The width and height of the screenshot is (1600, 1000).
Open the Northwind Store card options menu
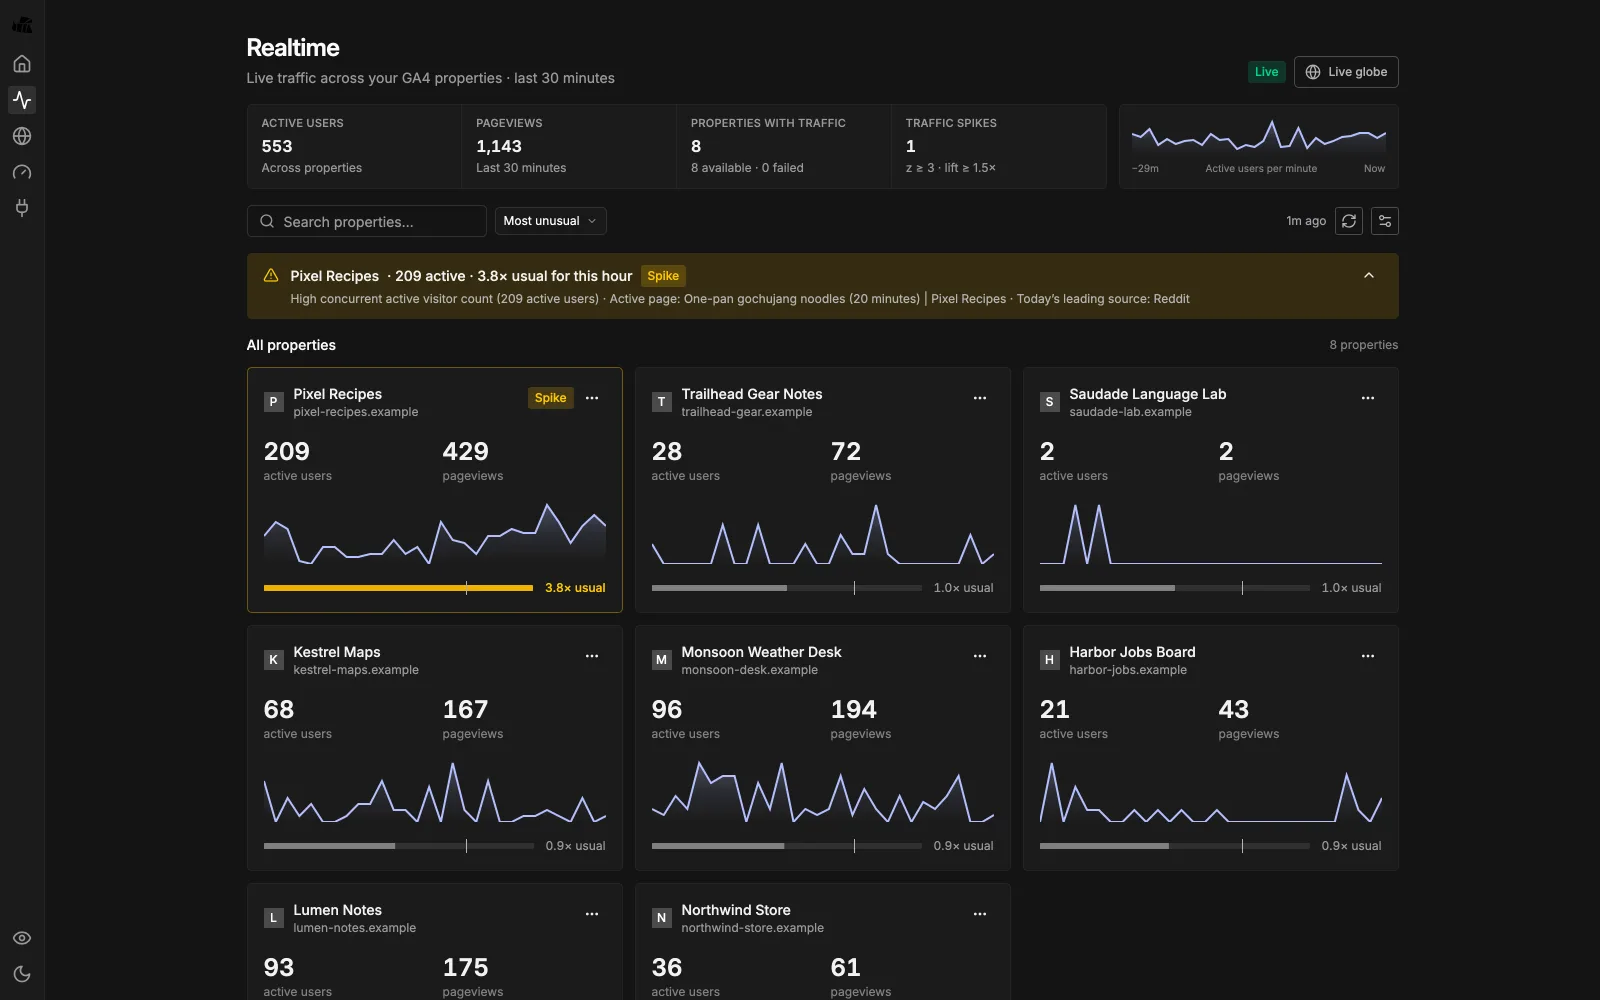point(980,914)
